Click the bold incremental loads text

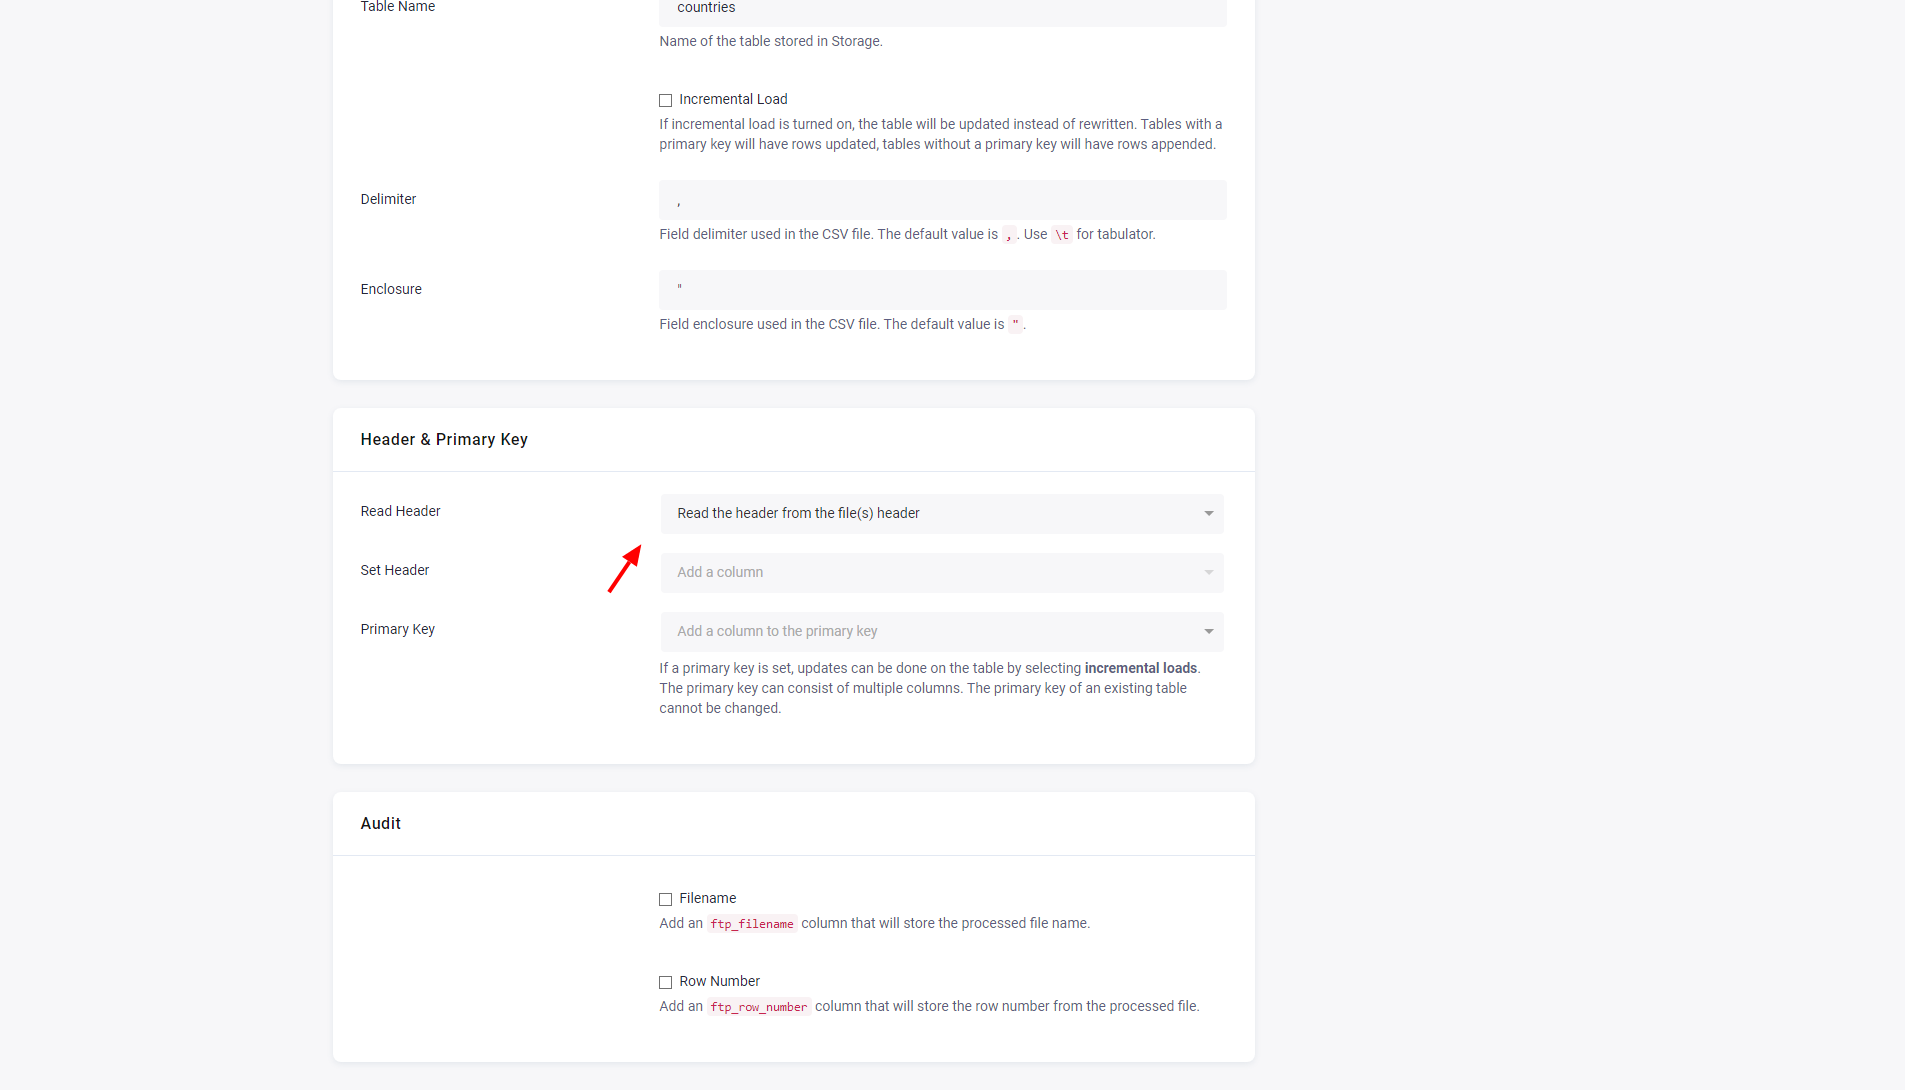tap(1141, 669)
